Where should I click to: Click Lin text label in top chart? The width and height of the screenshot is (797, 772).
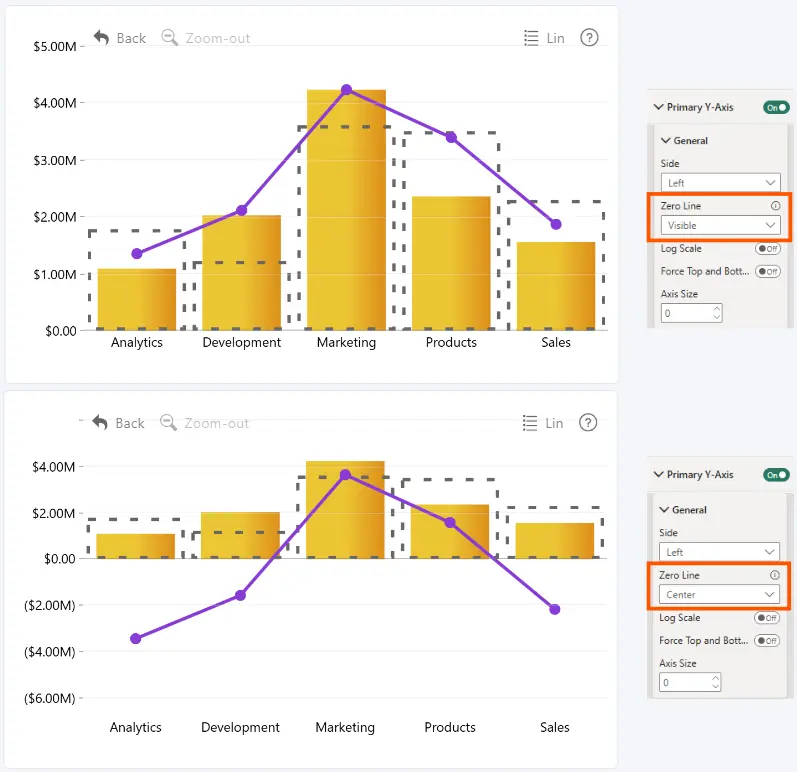coord(556,38)
